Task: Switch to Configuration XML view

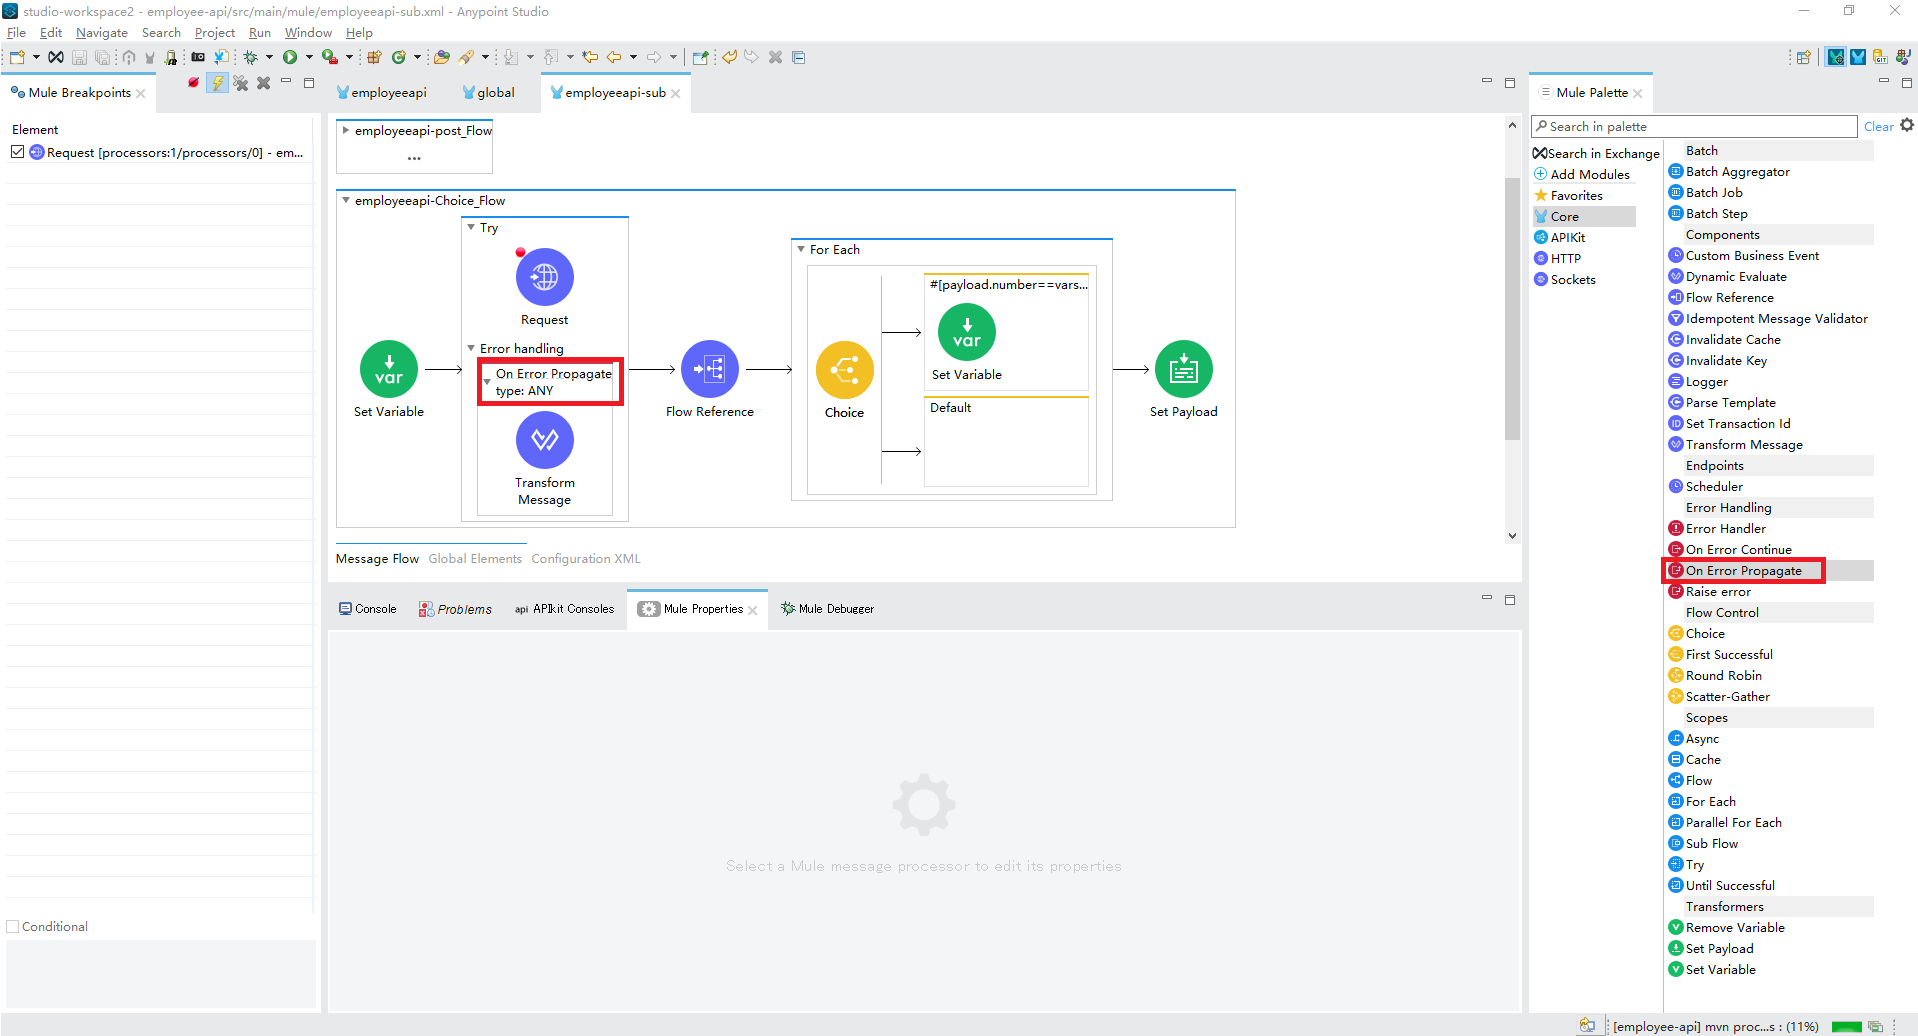Action: (x=586, y=559)
